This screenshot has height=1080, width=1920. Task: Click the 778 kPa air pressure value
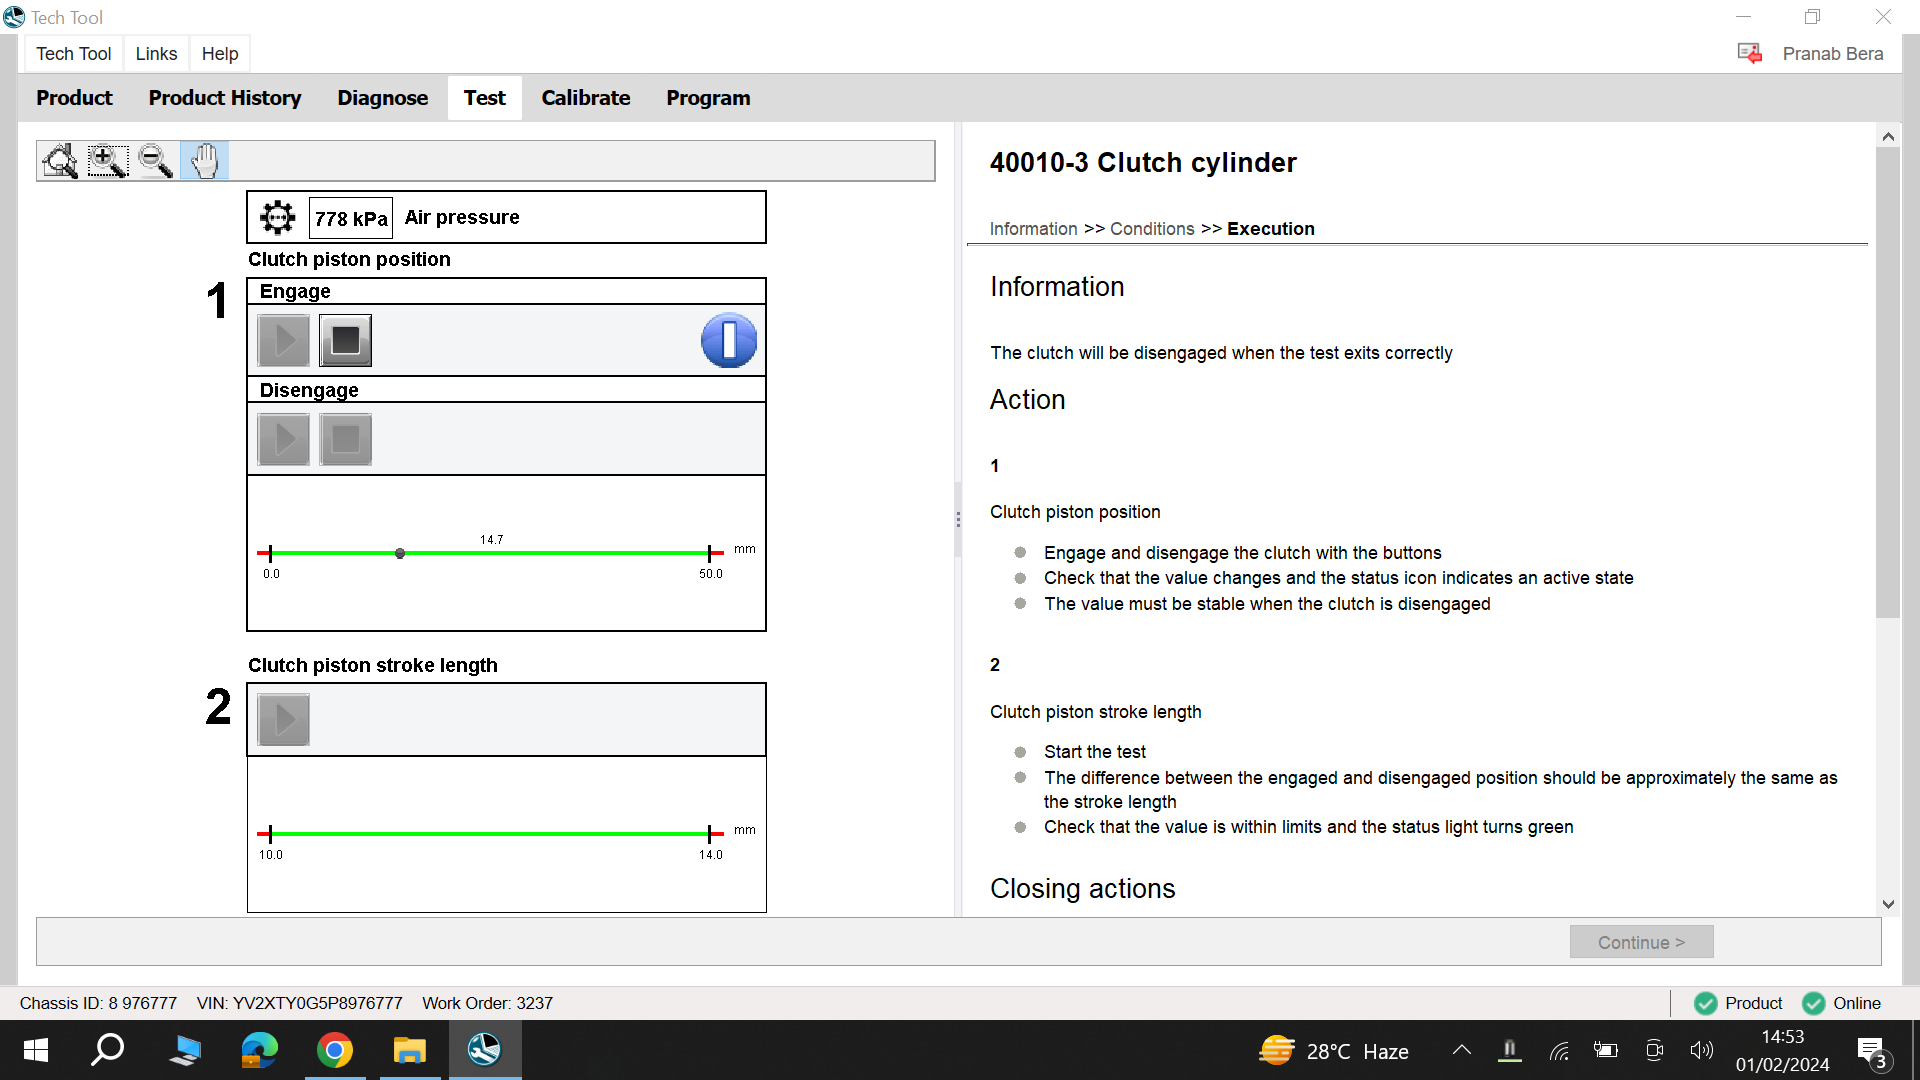351,219
